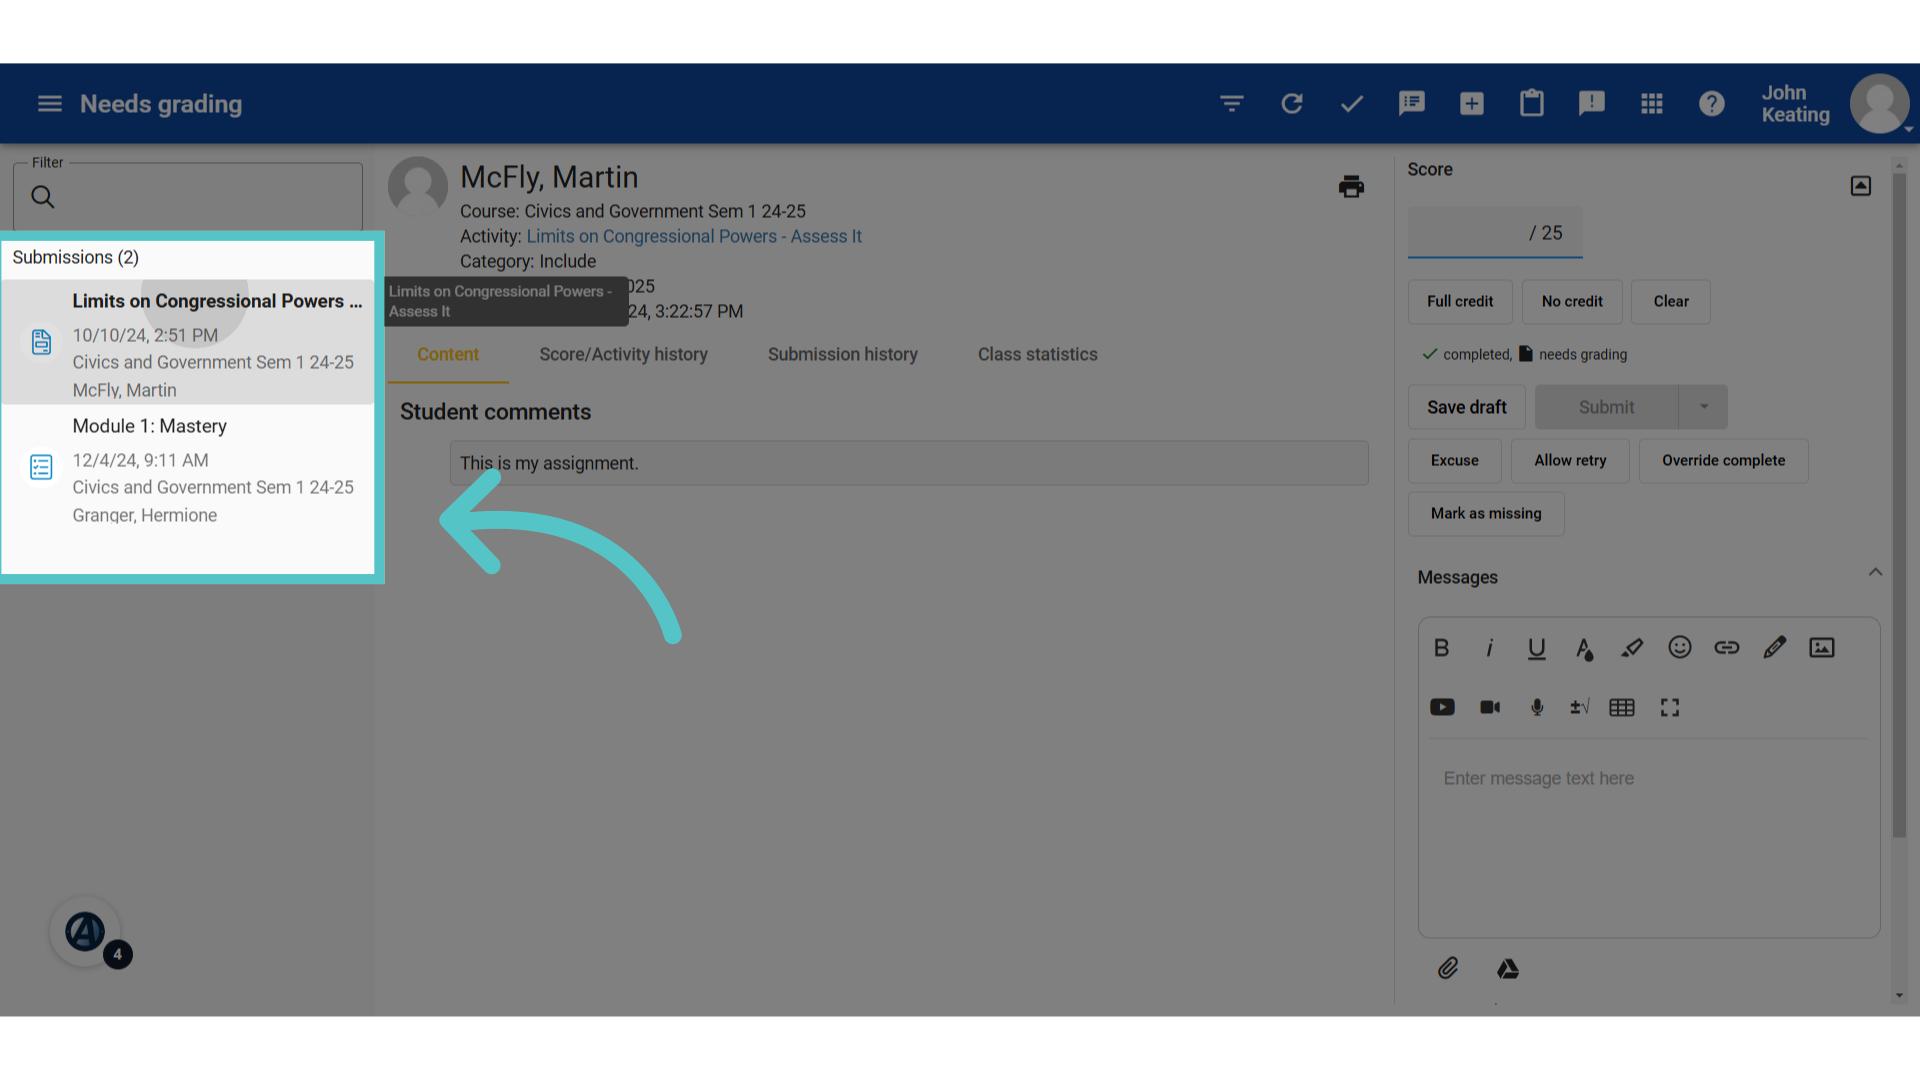Insert emoji in message editor
1920x1080 pixels.
point(1680,647)
